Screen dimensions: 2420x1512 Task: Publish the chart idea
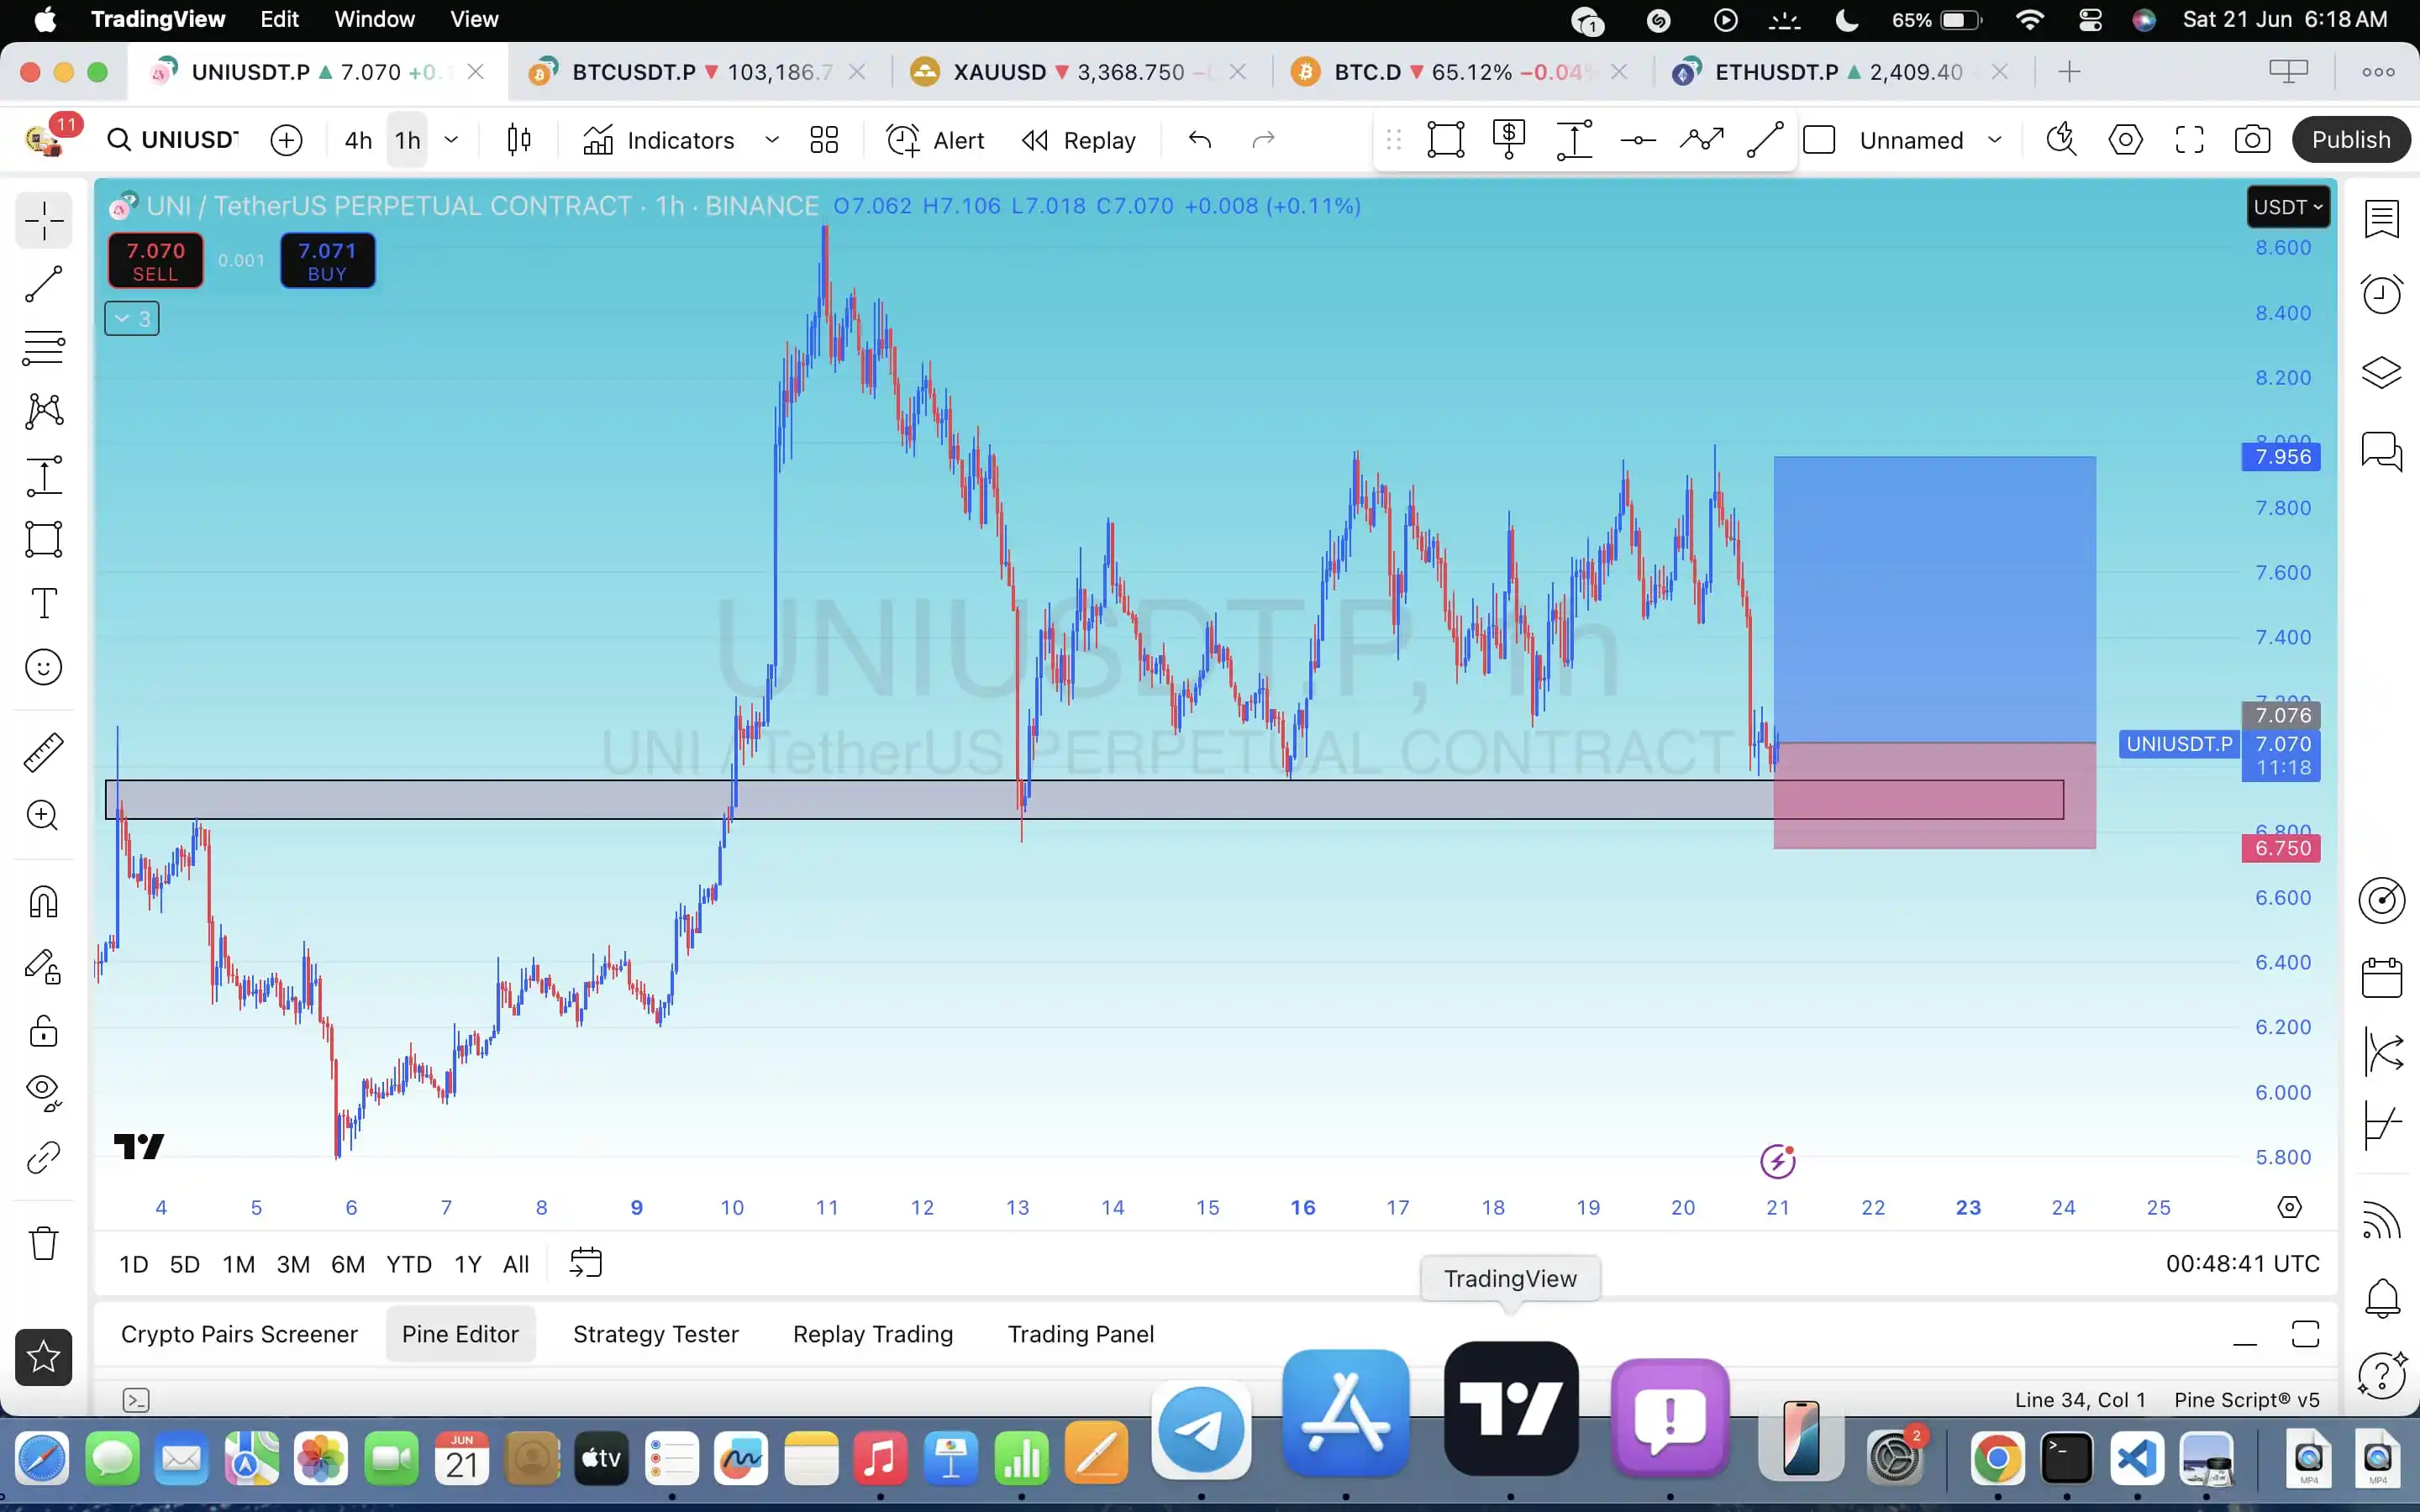click(x=2351, y=140)
